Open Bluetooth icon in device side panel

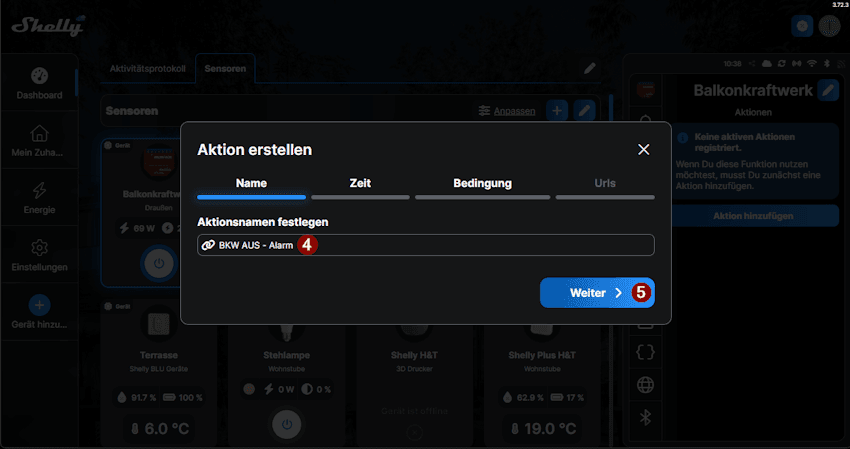(645, 418)
